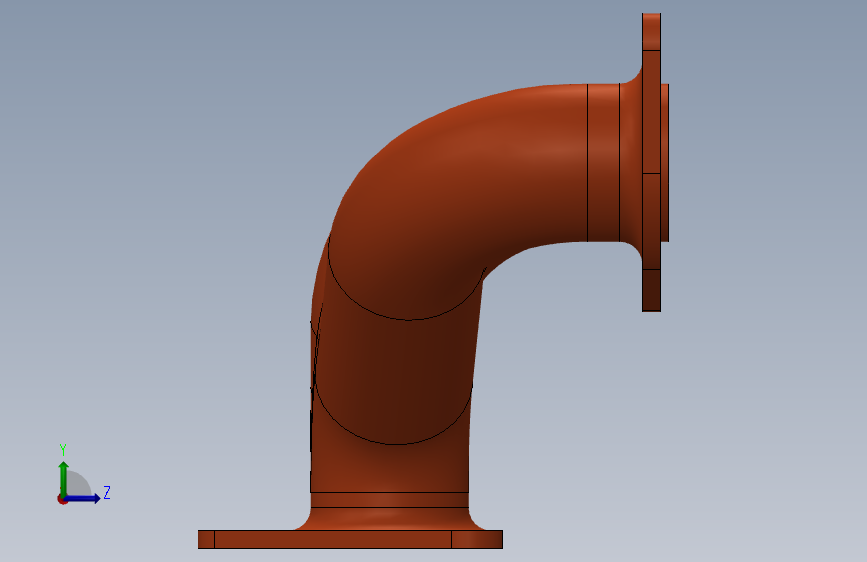Select the vertical flange on right end
867x562 pixels.
point(651,162)
